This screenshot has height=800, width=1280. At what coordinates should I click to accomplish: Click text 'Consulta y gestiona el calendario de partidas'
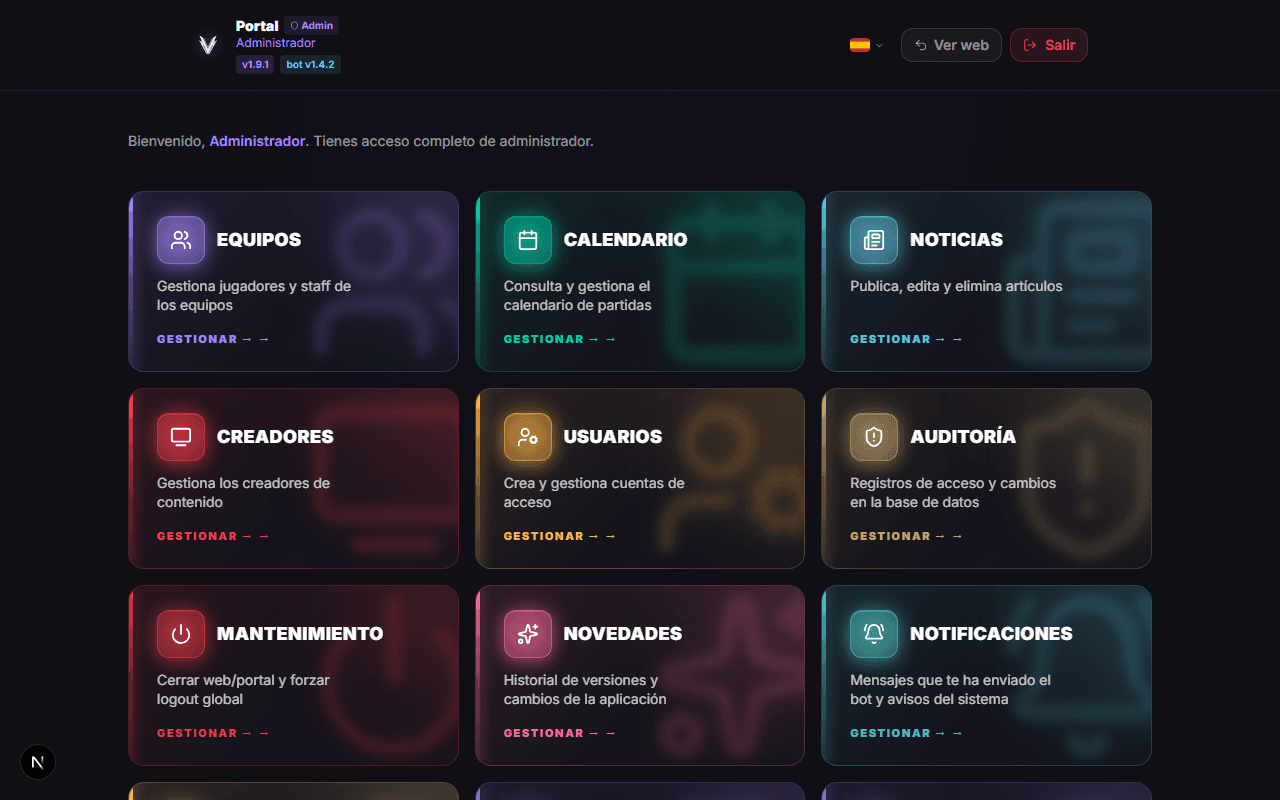578,296
